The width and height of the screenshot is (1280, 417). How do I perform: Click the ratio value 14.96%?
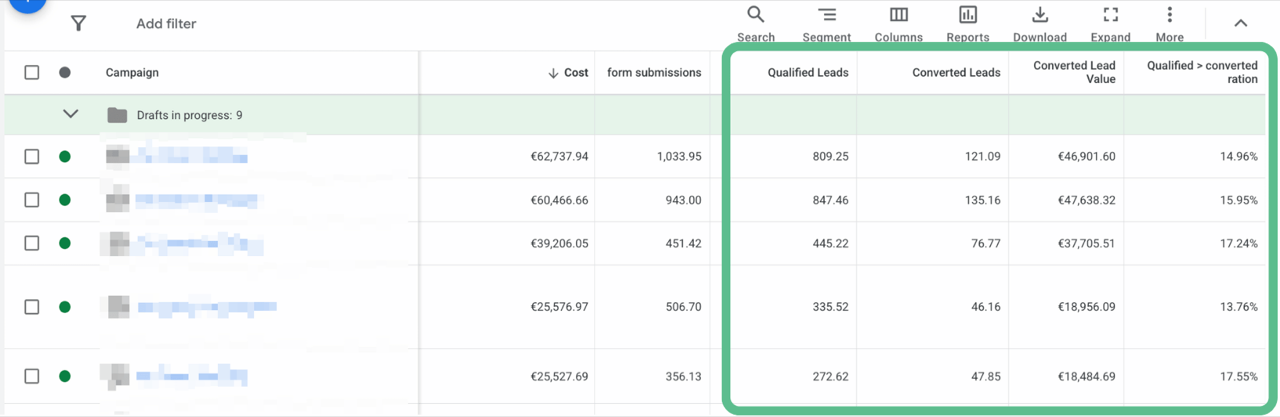click(1239, 157)
